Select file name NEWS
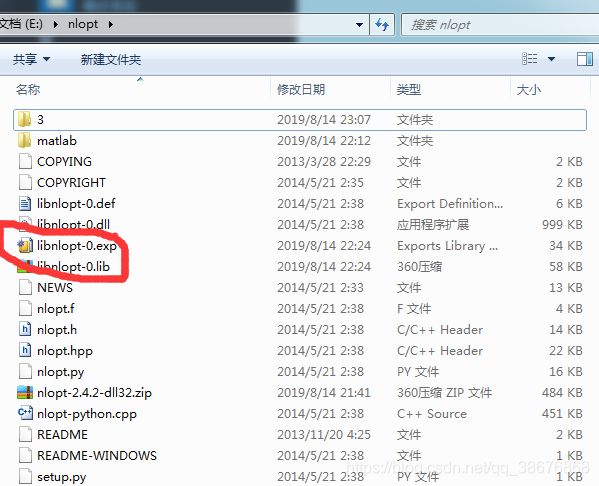This screenshot has width=599, height=486. [x=55, y=288]
